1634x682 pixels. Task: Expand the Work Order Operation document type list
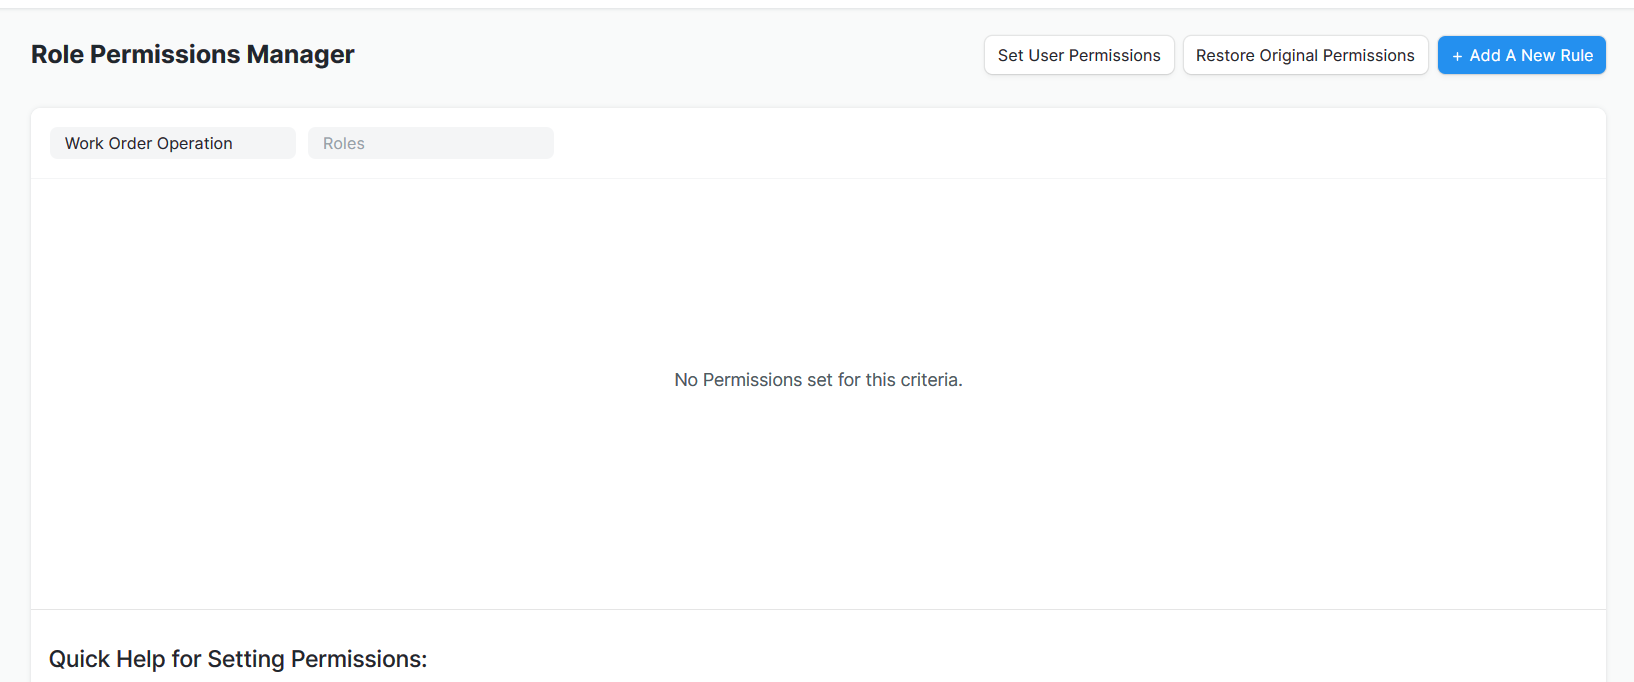coord(172,143)
